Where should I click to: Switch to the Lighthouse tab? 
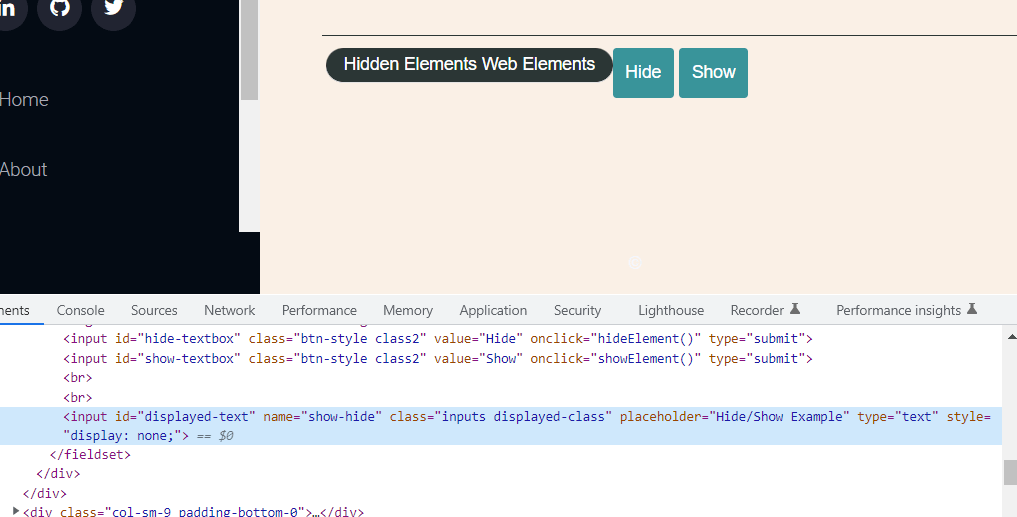click(x=671, y=310)
